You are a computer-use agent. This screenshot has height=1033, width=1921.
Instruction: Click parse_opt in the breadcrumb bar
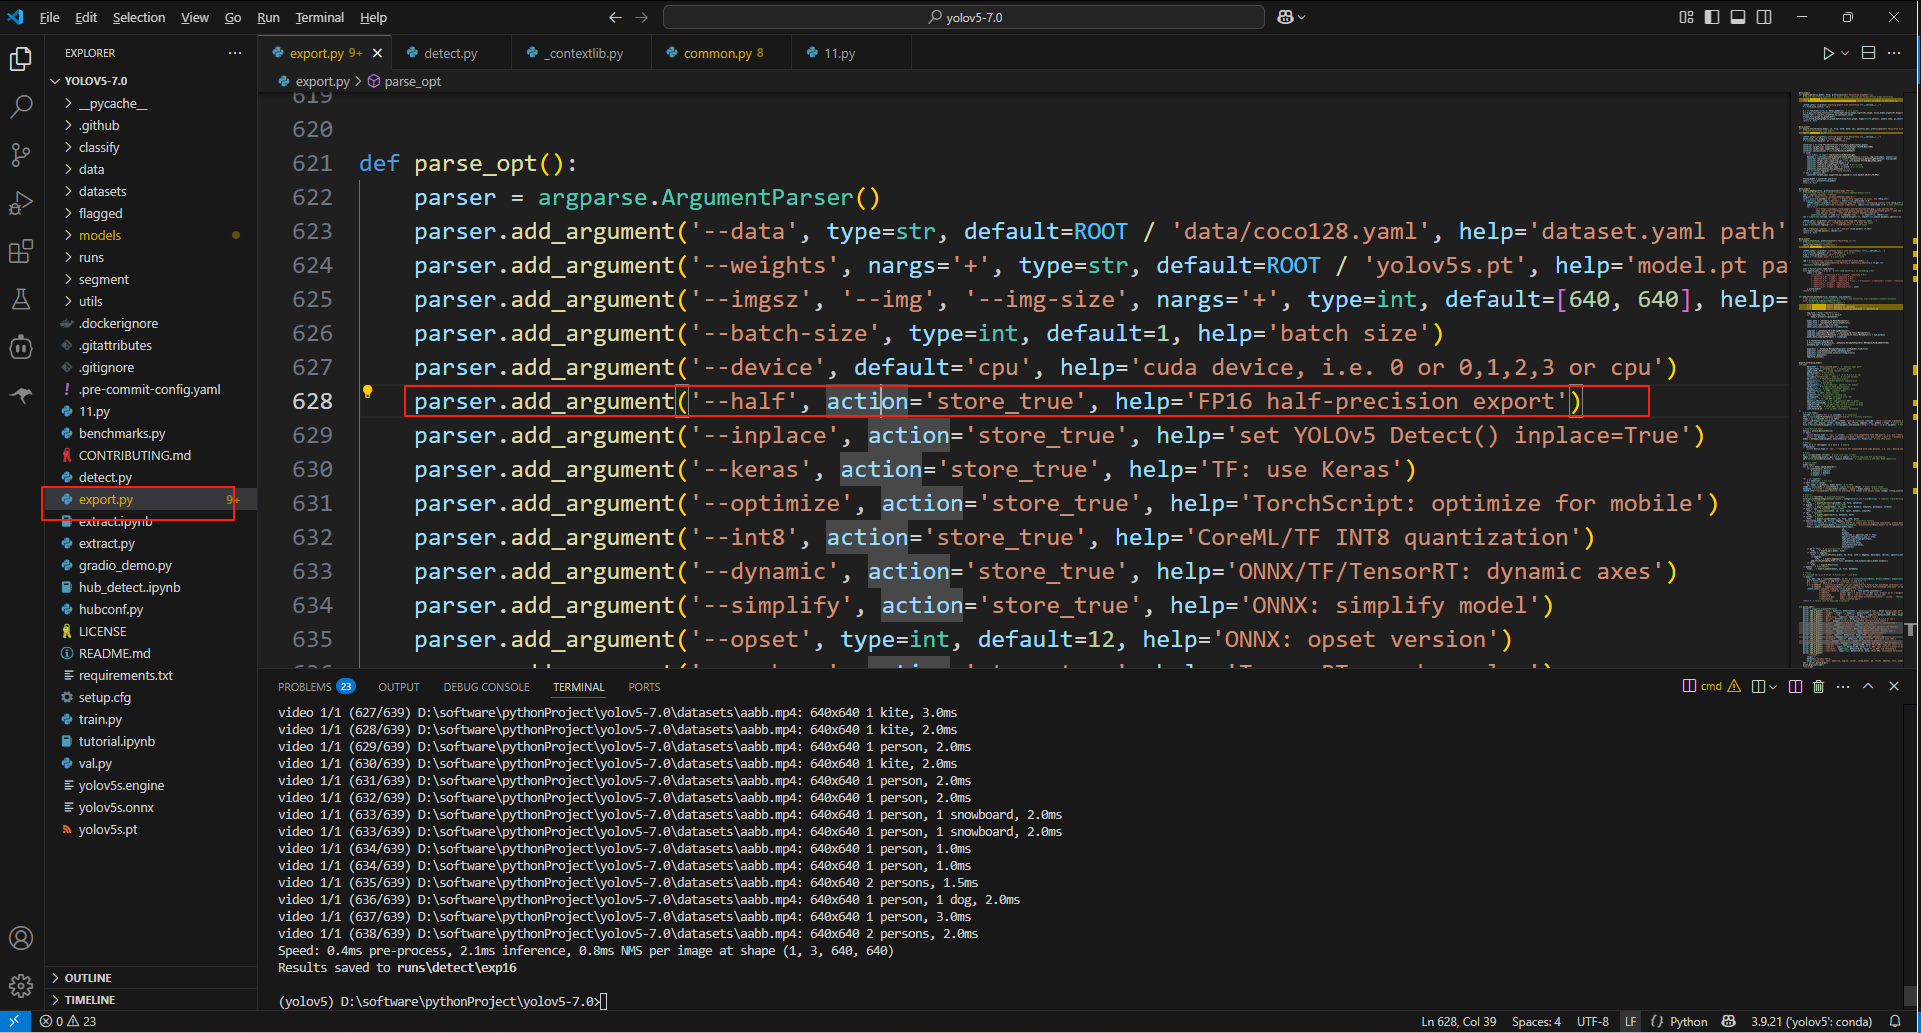(x=413, y=81)
